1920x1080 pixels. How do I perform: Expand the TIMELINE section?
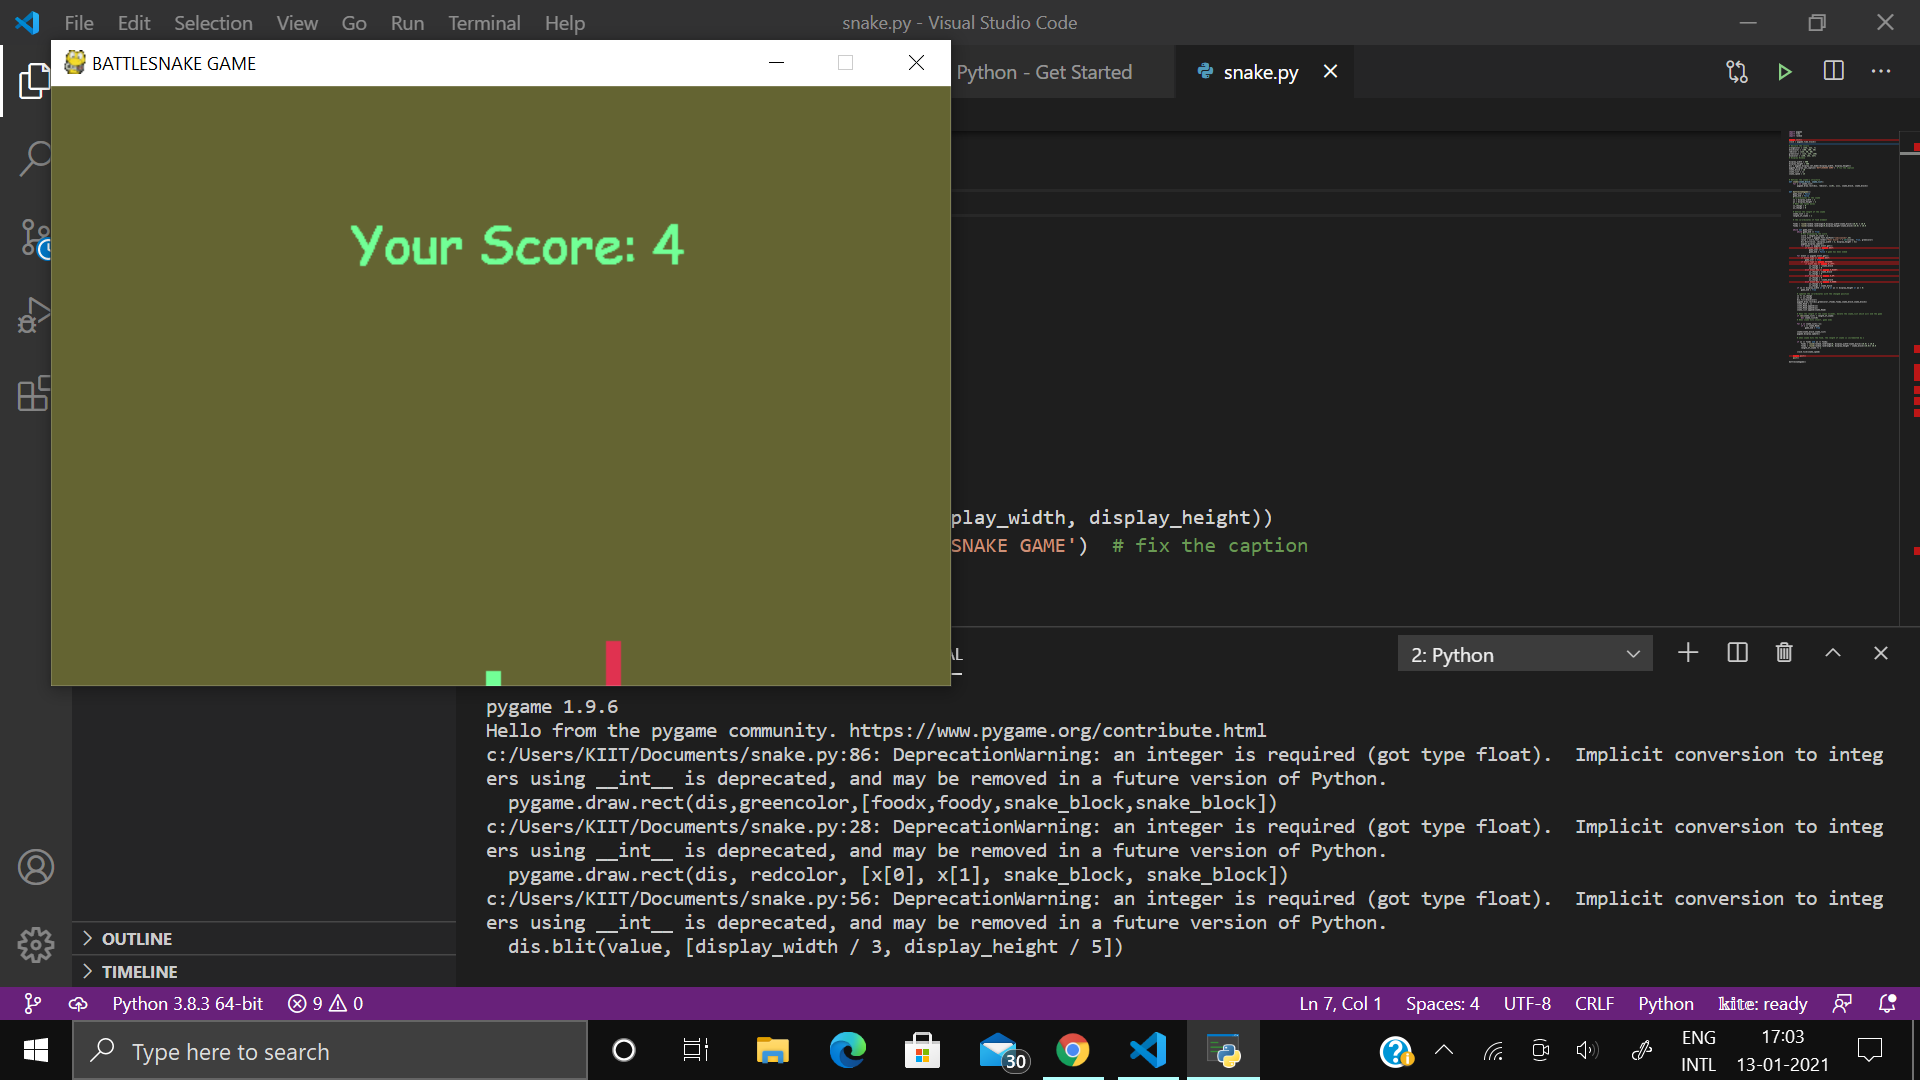click(139, 971)
